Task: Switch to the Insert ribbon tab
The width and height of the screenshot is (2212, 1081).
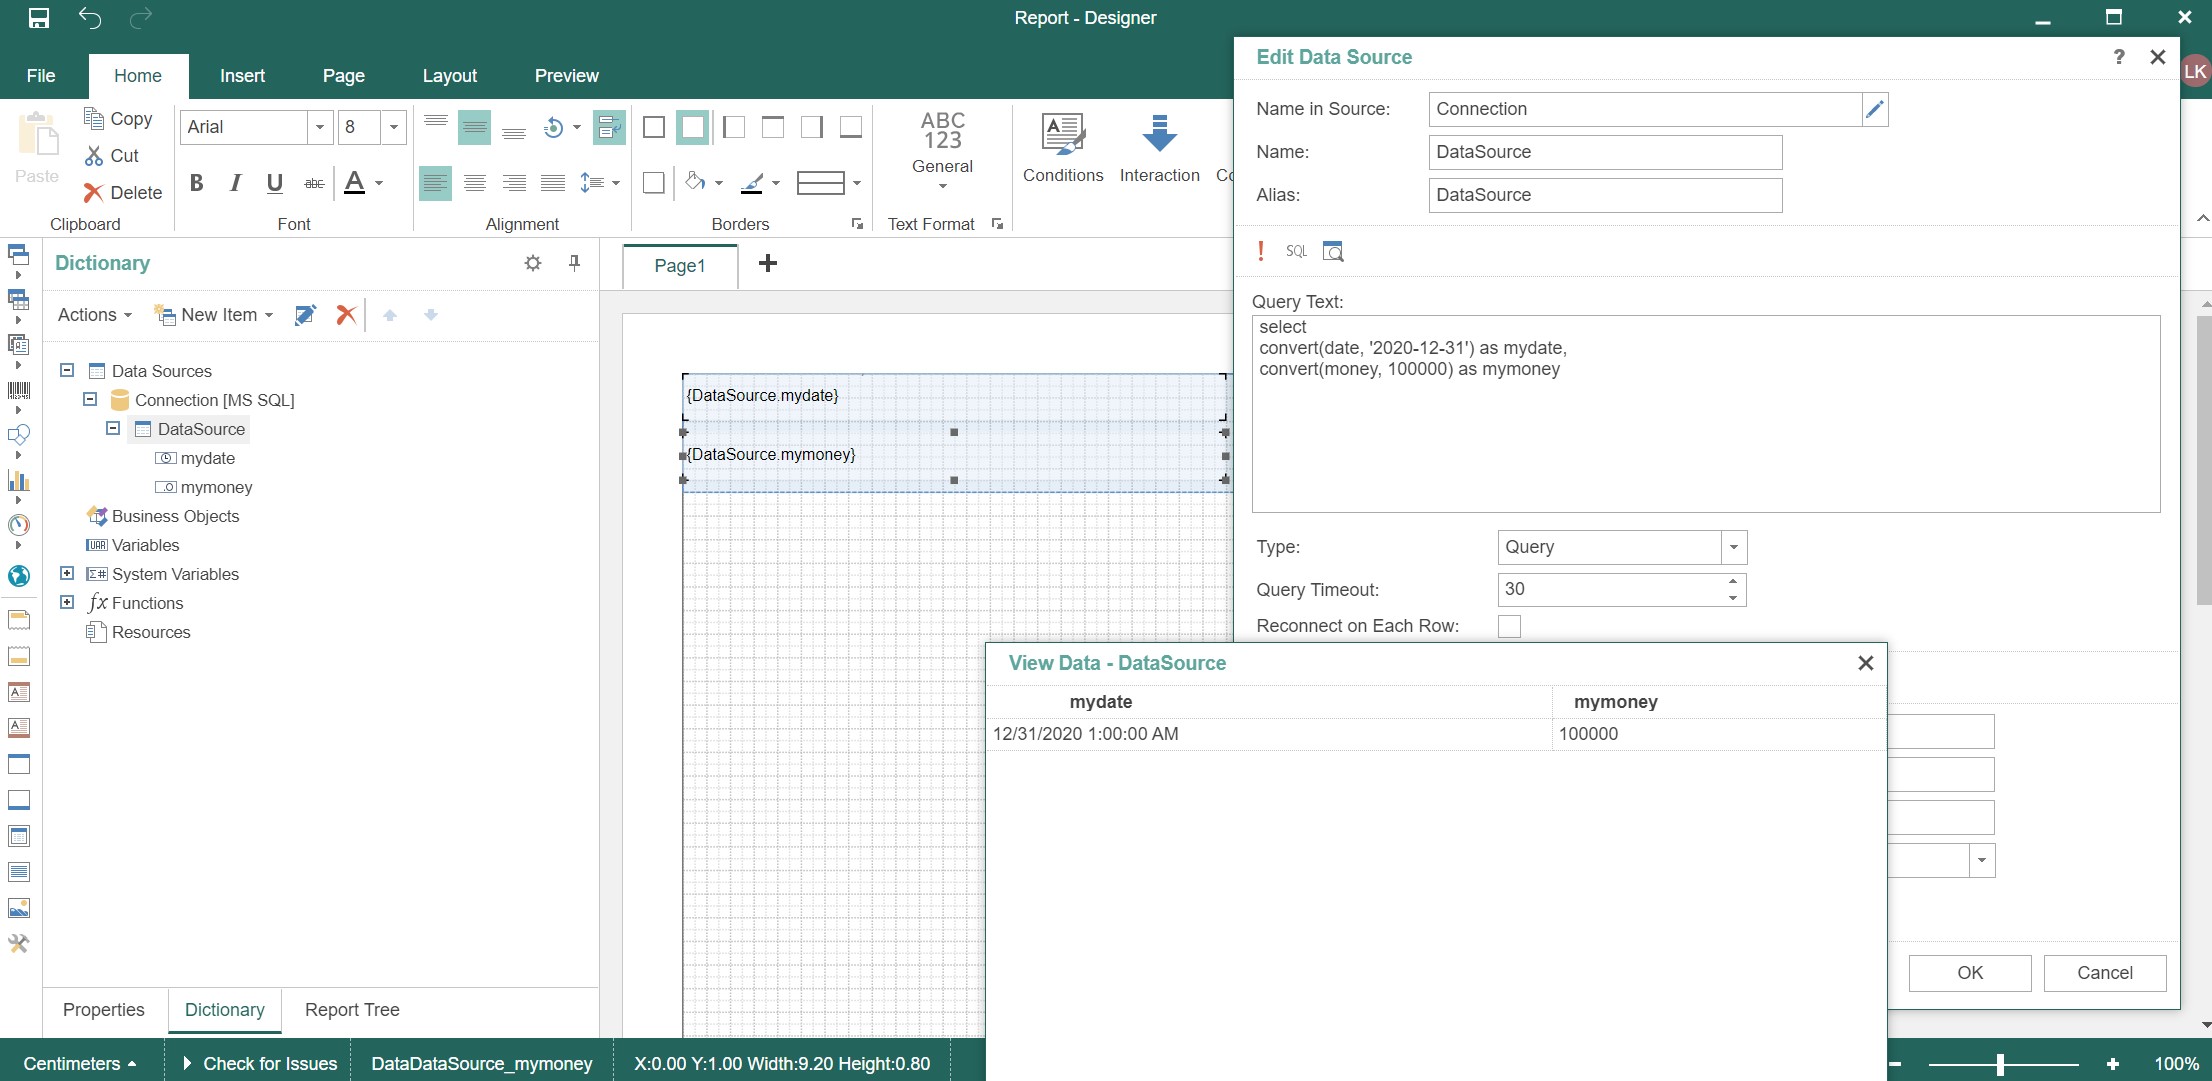Action: tap(242, 76)
